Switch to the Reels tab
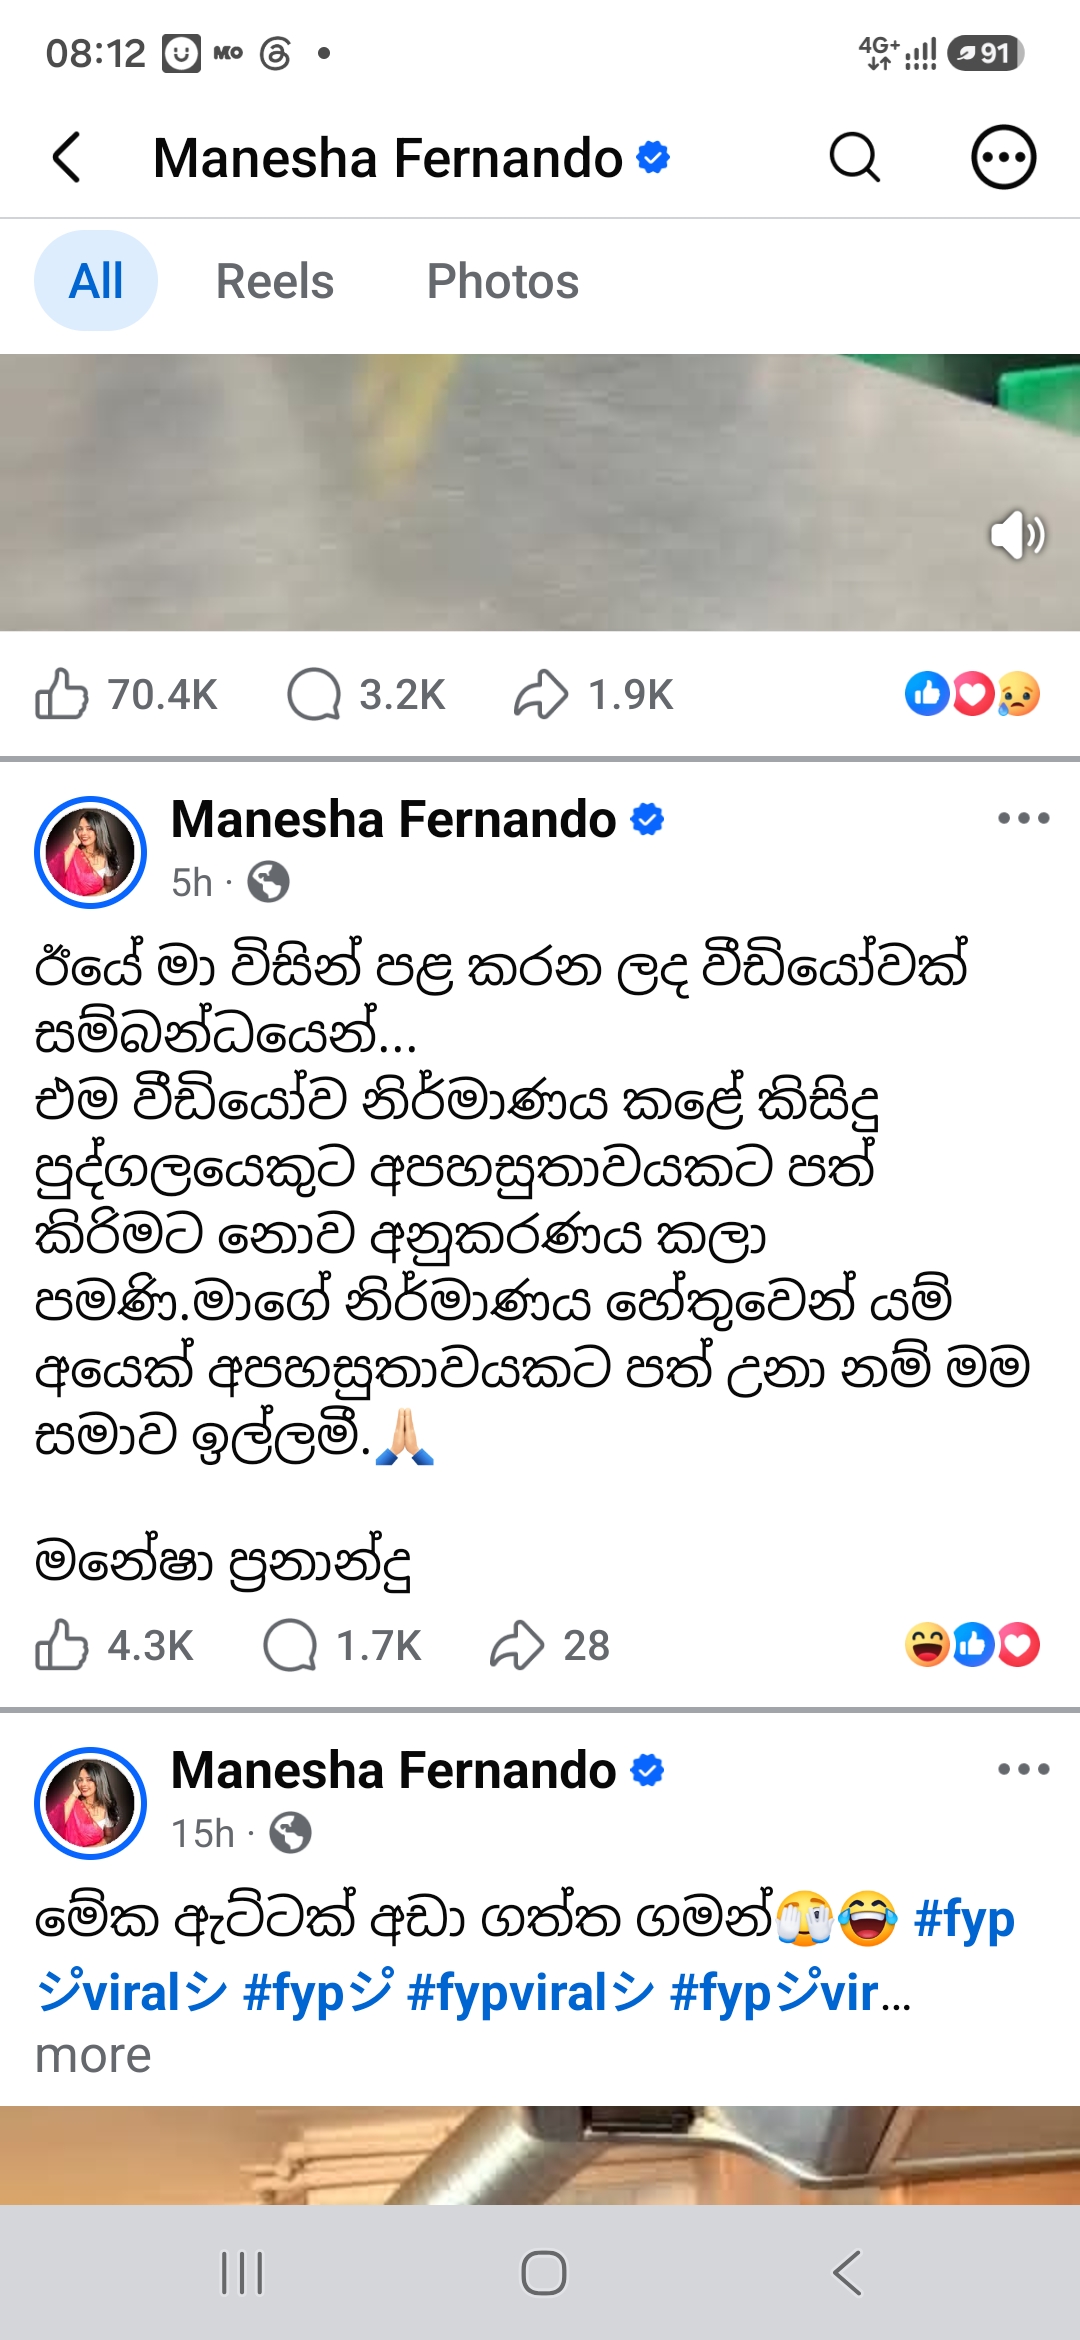This screenshot has width=1080, height=2340. (x=275, y=281)
